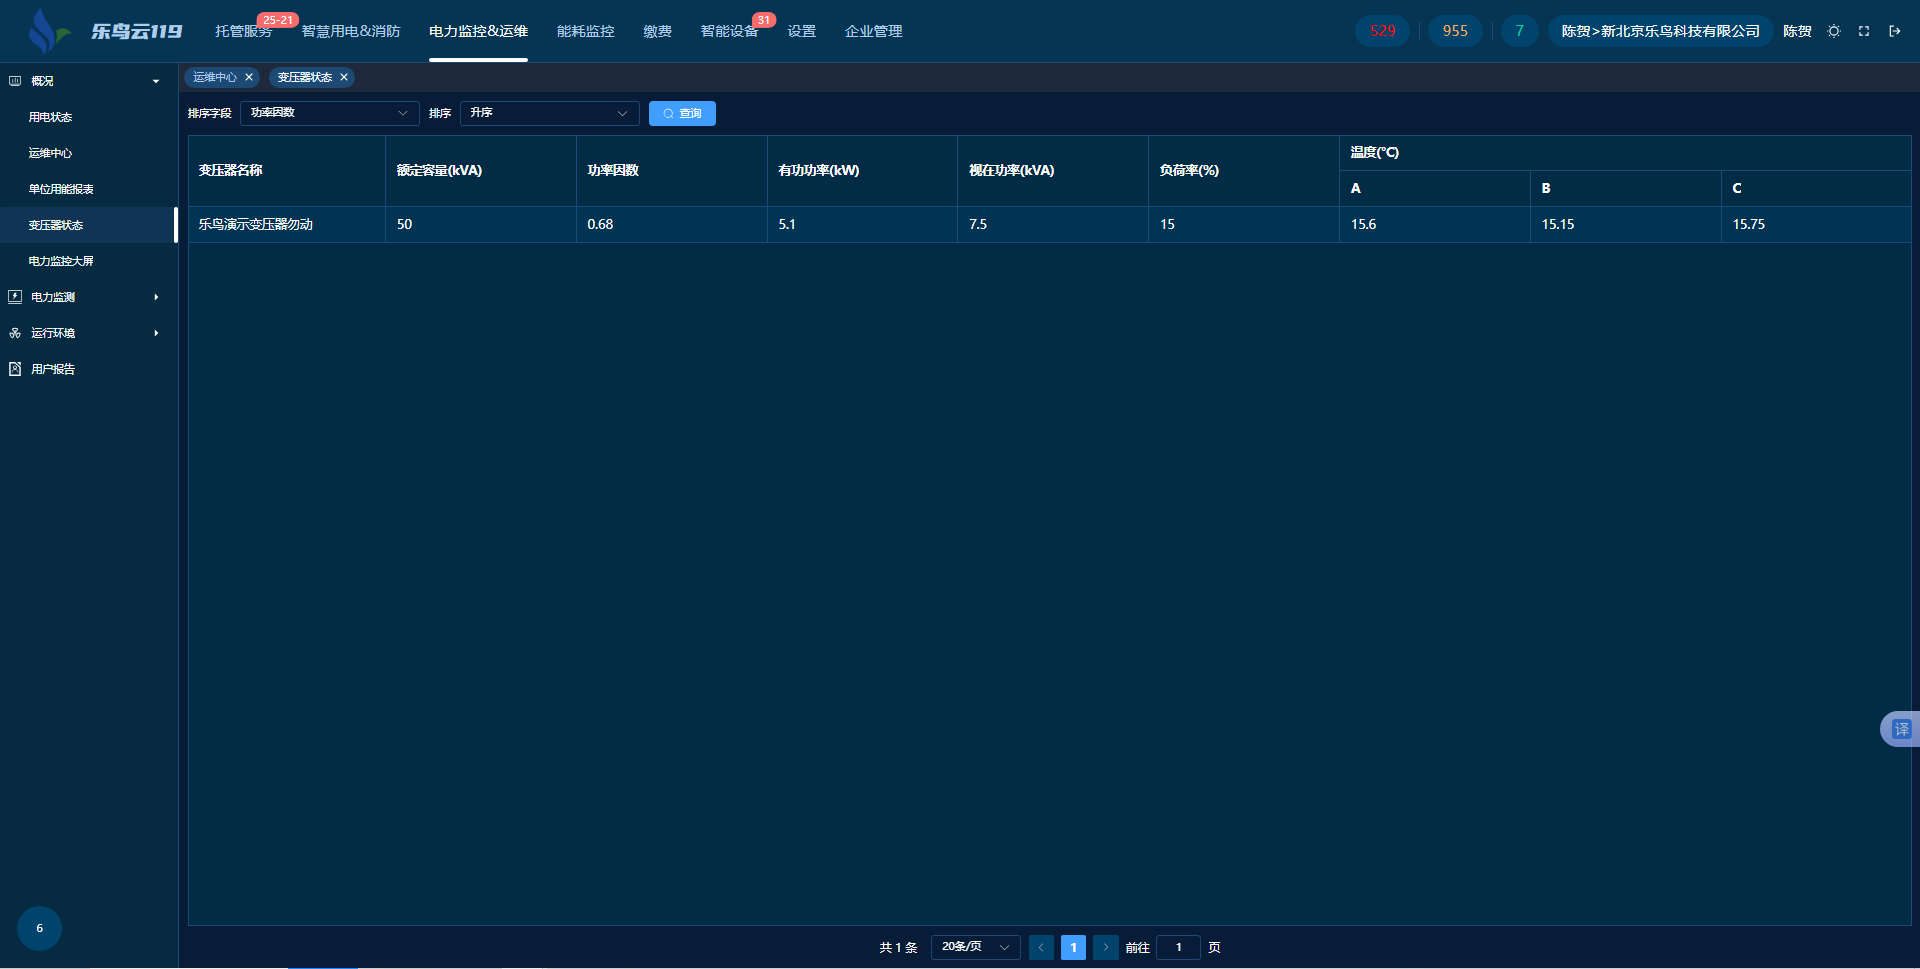
Task: Click the 乐鸟云119 logo
Action: pyautogui.click(x=106, y=31)
